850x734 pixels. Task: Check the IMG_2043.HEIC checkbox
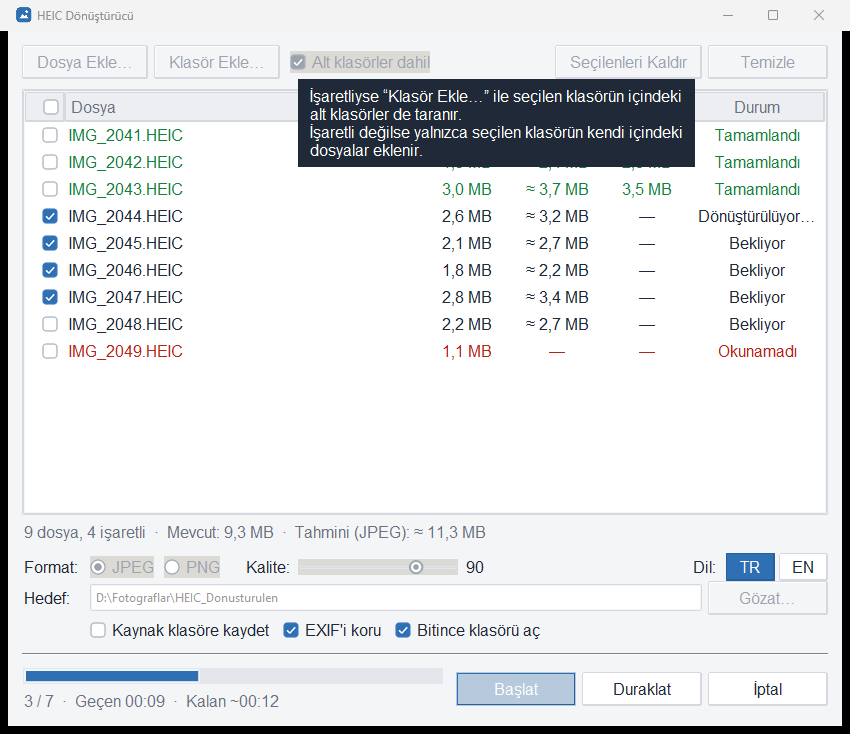50,189
